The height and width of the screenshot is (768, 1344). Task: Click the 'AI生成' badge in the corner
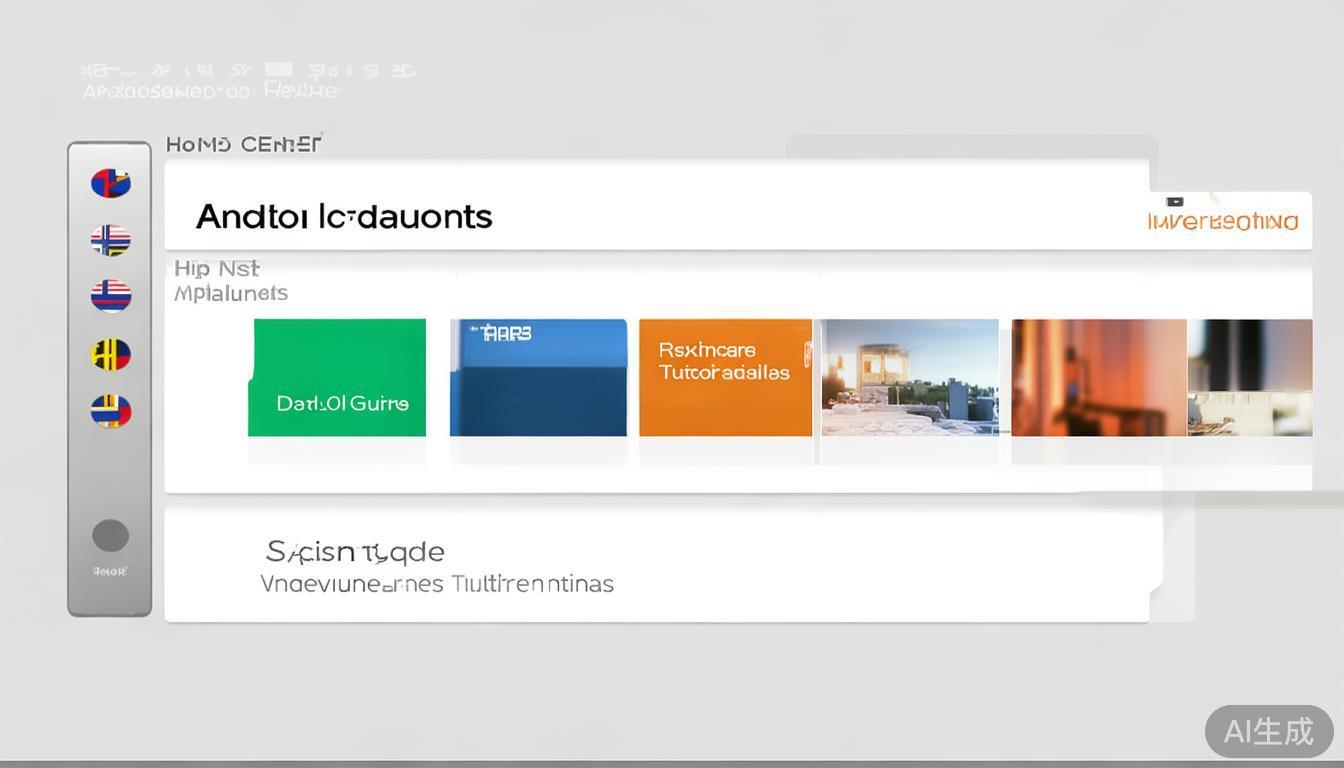1268,732
